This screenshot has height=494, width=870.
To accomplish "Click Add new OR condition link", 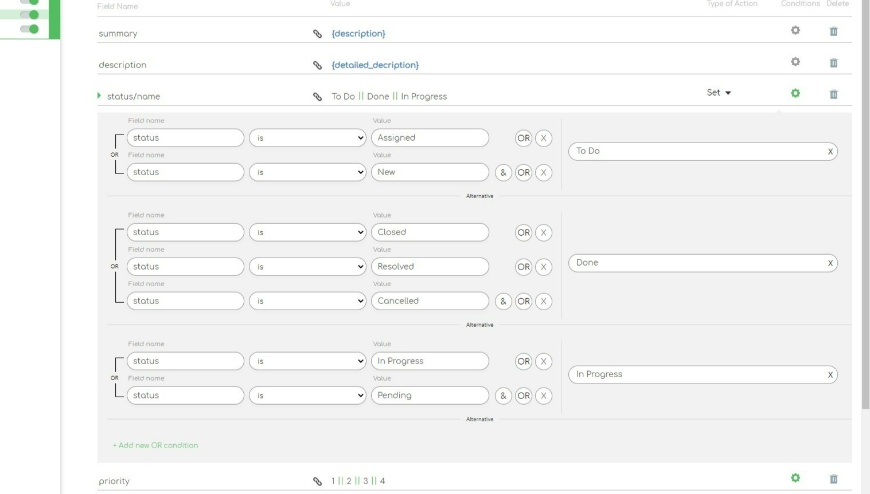I will 155,445.
